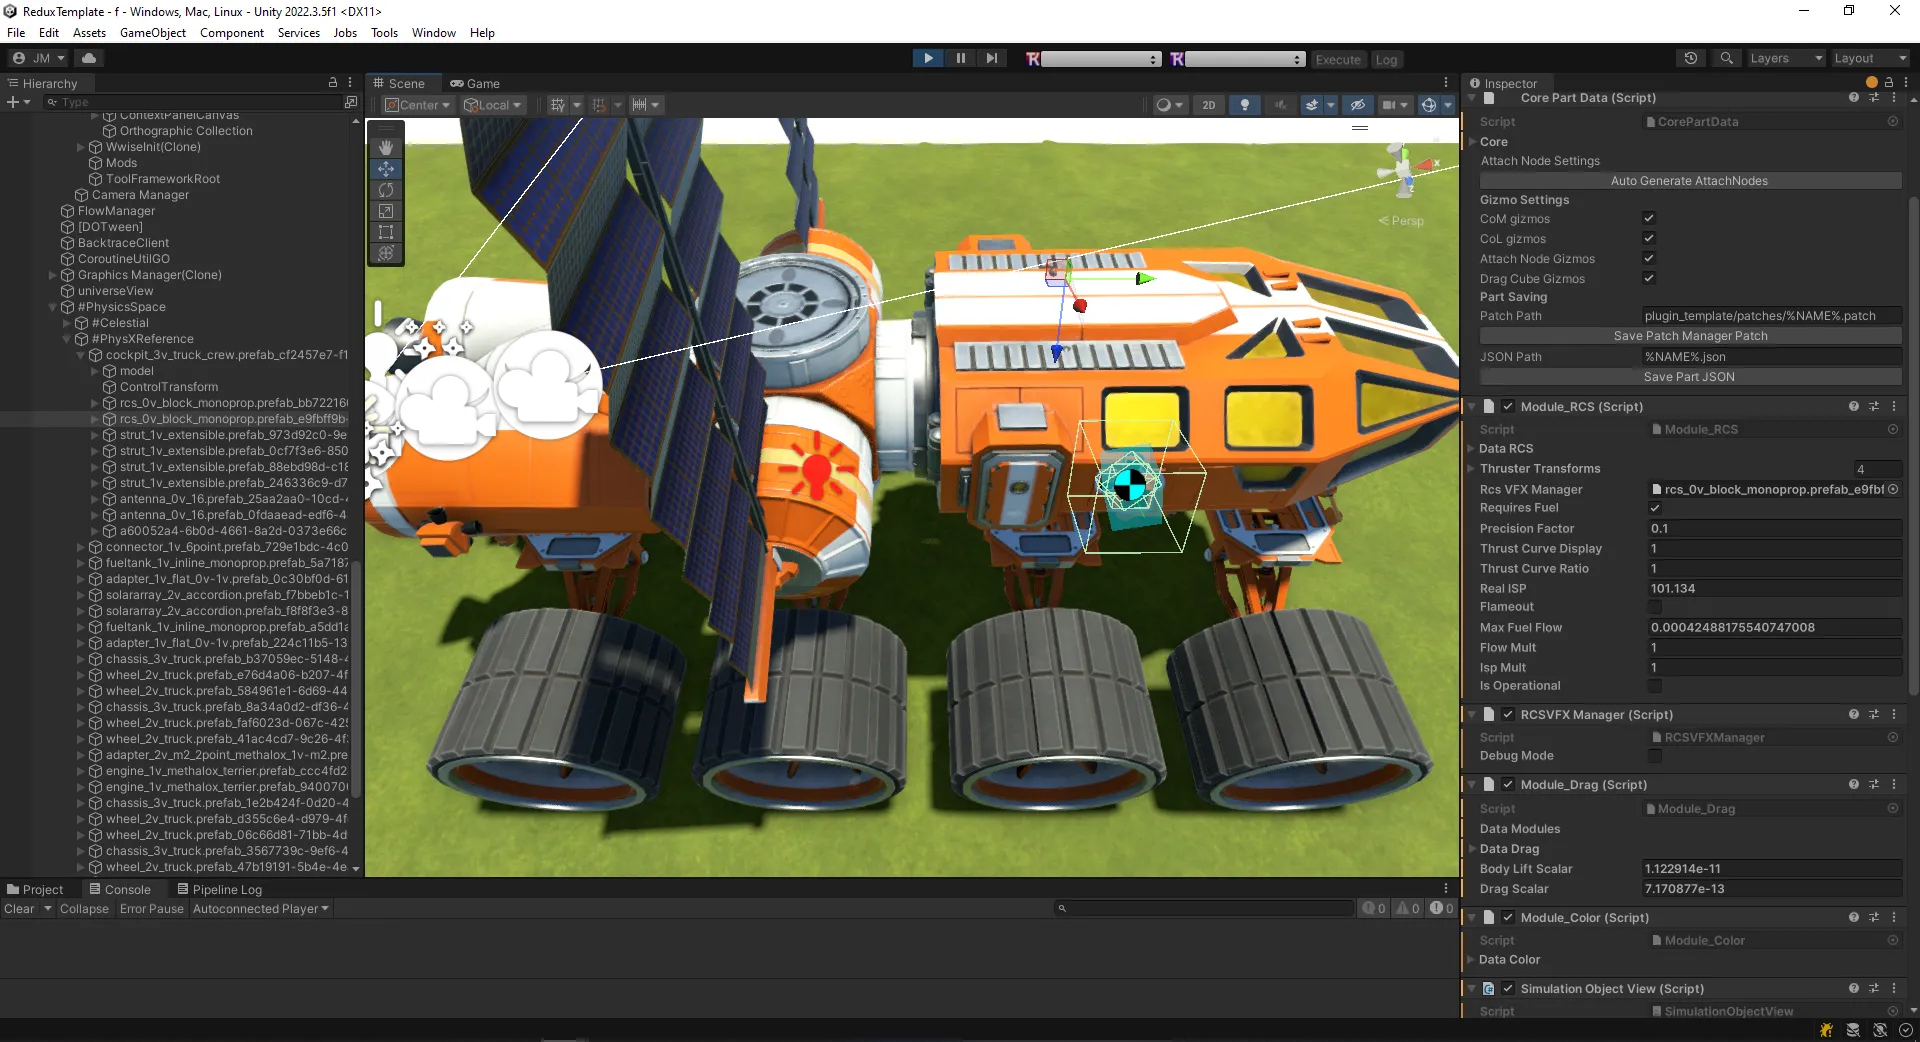Toggle scene effects/skybox icon
Image resolution: width=1920 pixels, height=1042 pixels.
pyautogui.click(x=1312, y=105)
